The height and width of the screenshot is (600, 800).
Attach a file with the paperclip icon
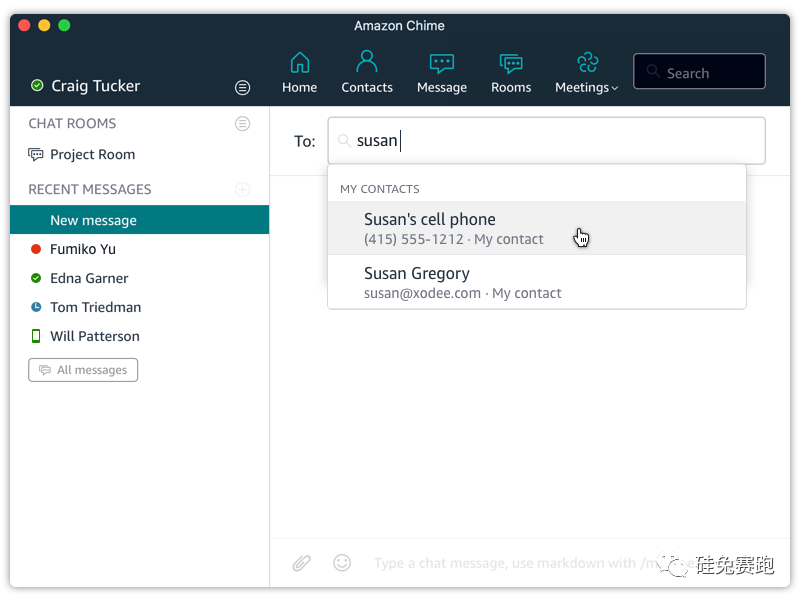pos(302,563)
